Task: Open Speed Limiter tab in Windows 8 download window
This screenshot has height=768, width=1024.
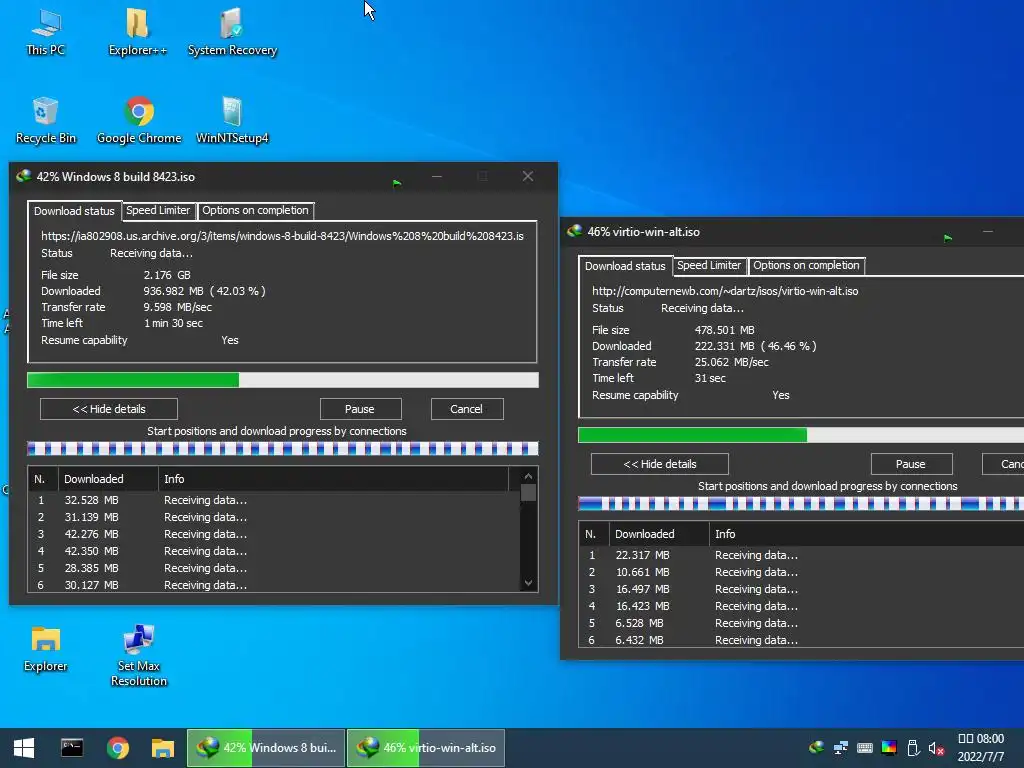Action: coord(158,210)
